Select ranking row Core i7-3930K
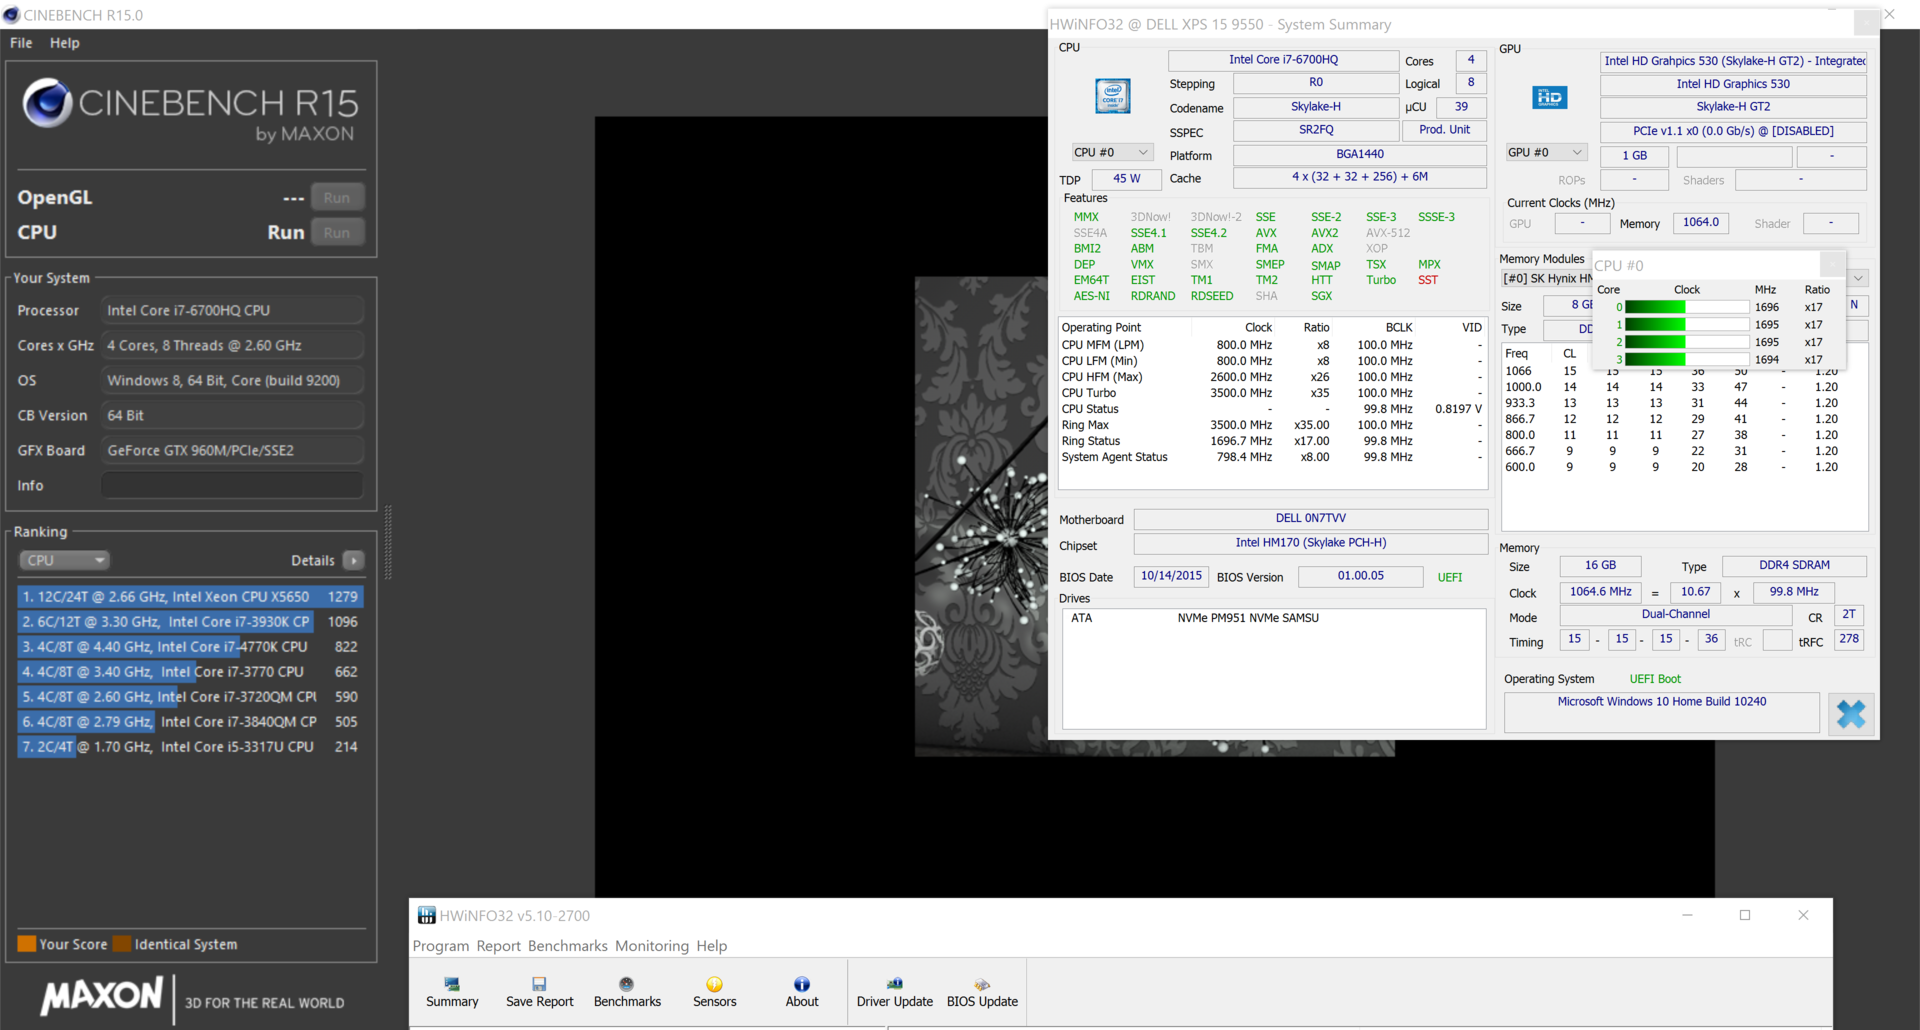Viewport: 1920px width, 1030px height. (x=190, y=621)
